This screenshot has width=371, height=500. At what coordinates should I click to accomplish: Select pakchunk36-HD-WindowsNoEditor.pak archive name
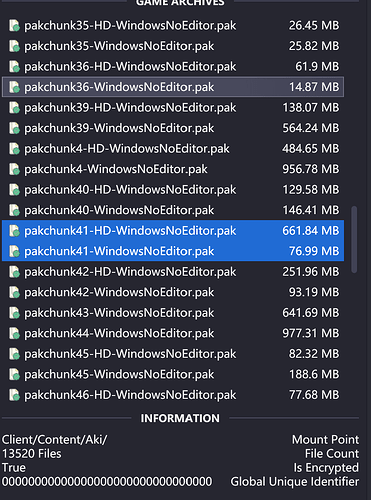[130, 67]
